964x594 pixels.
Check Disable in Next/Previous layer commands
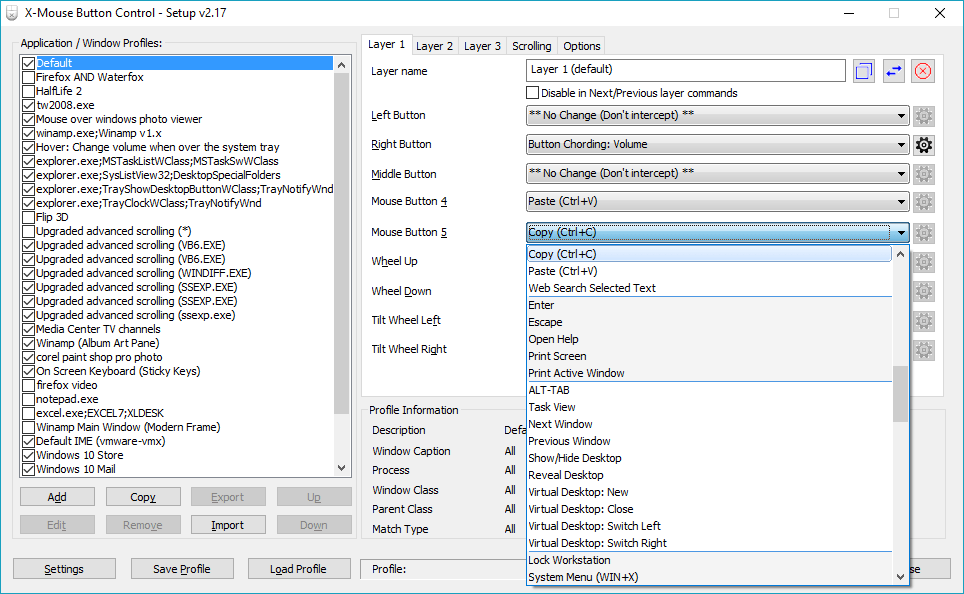pos(532,92)
